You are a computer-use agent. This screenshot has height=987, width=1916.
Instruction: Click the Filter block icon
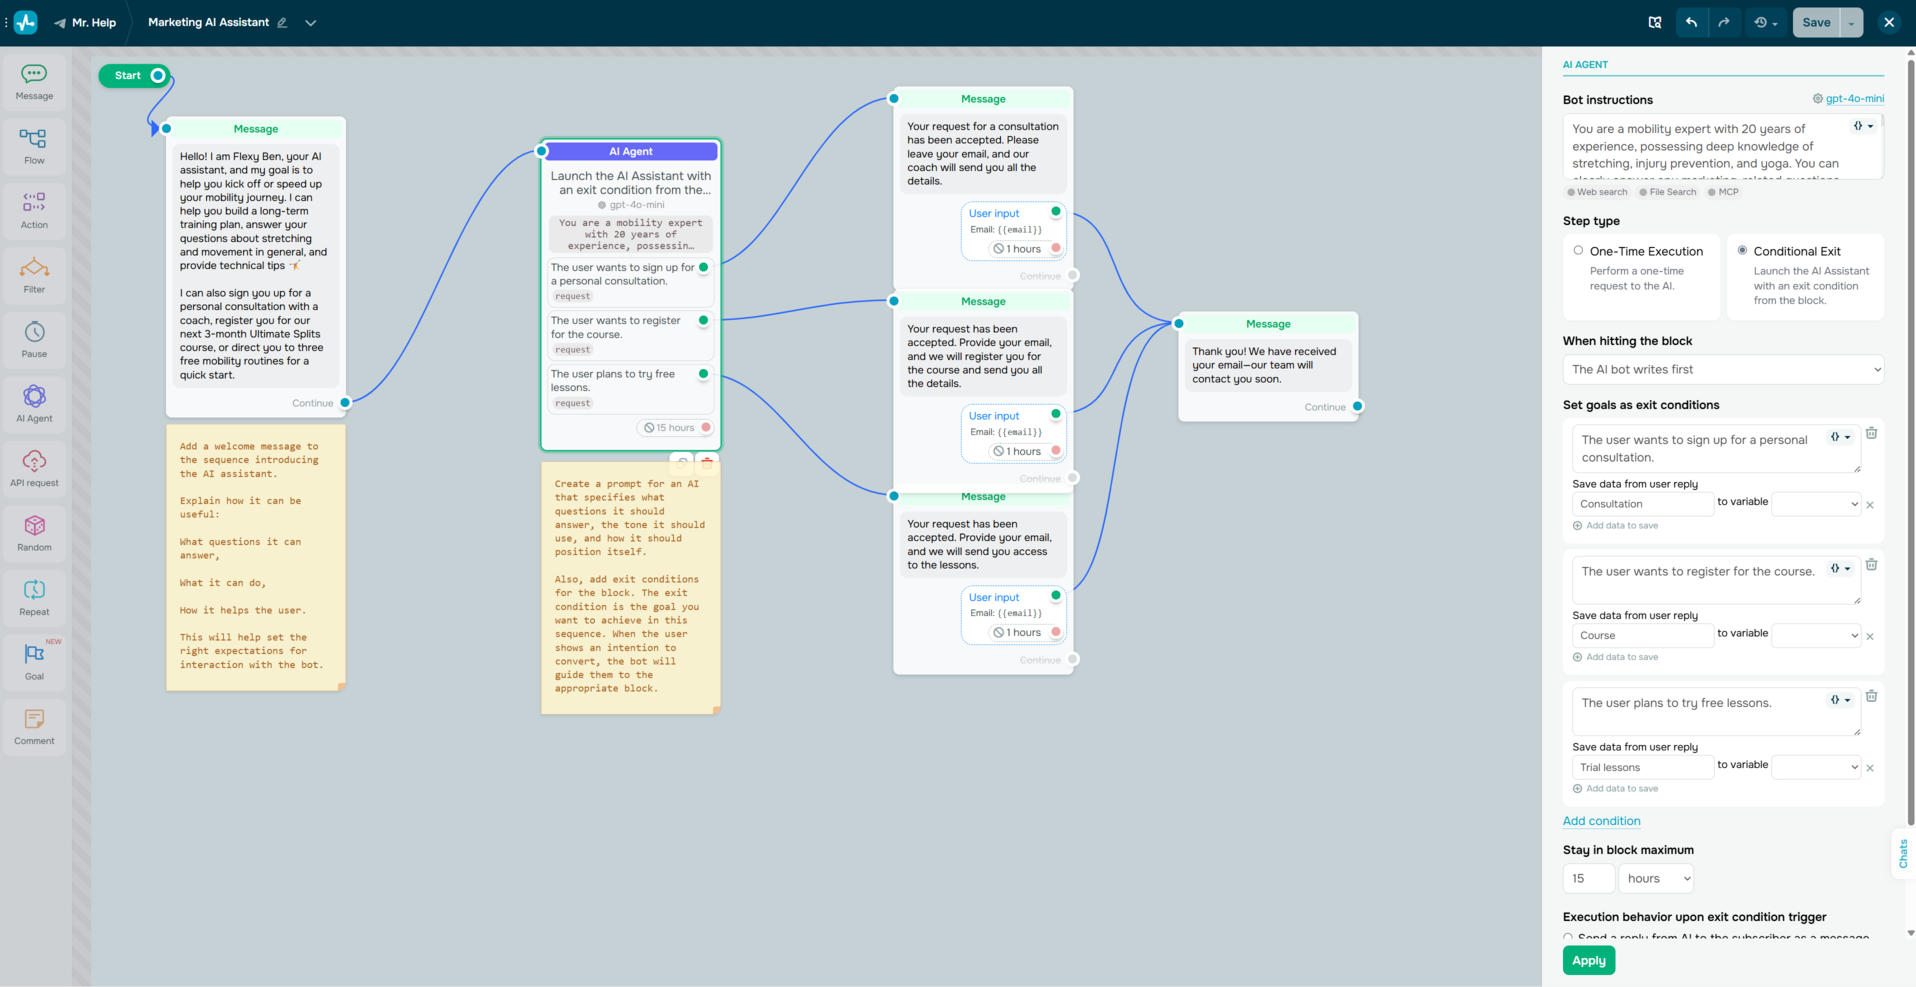(x=34, y=274)
